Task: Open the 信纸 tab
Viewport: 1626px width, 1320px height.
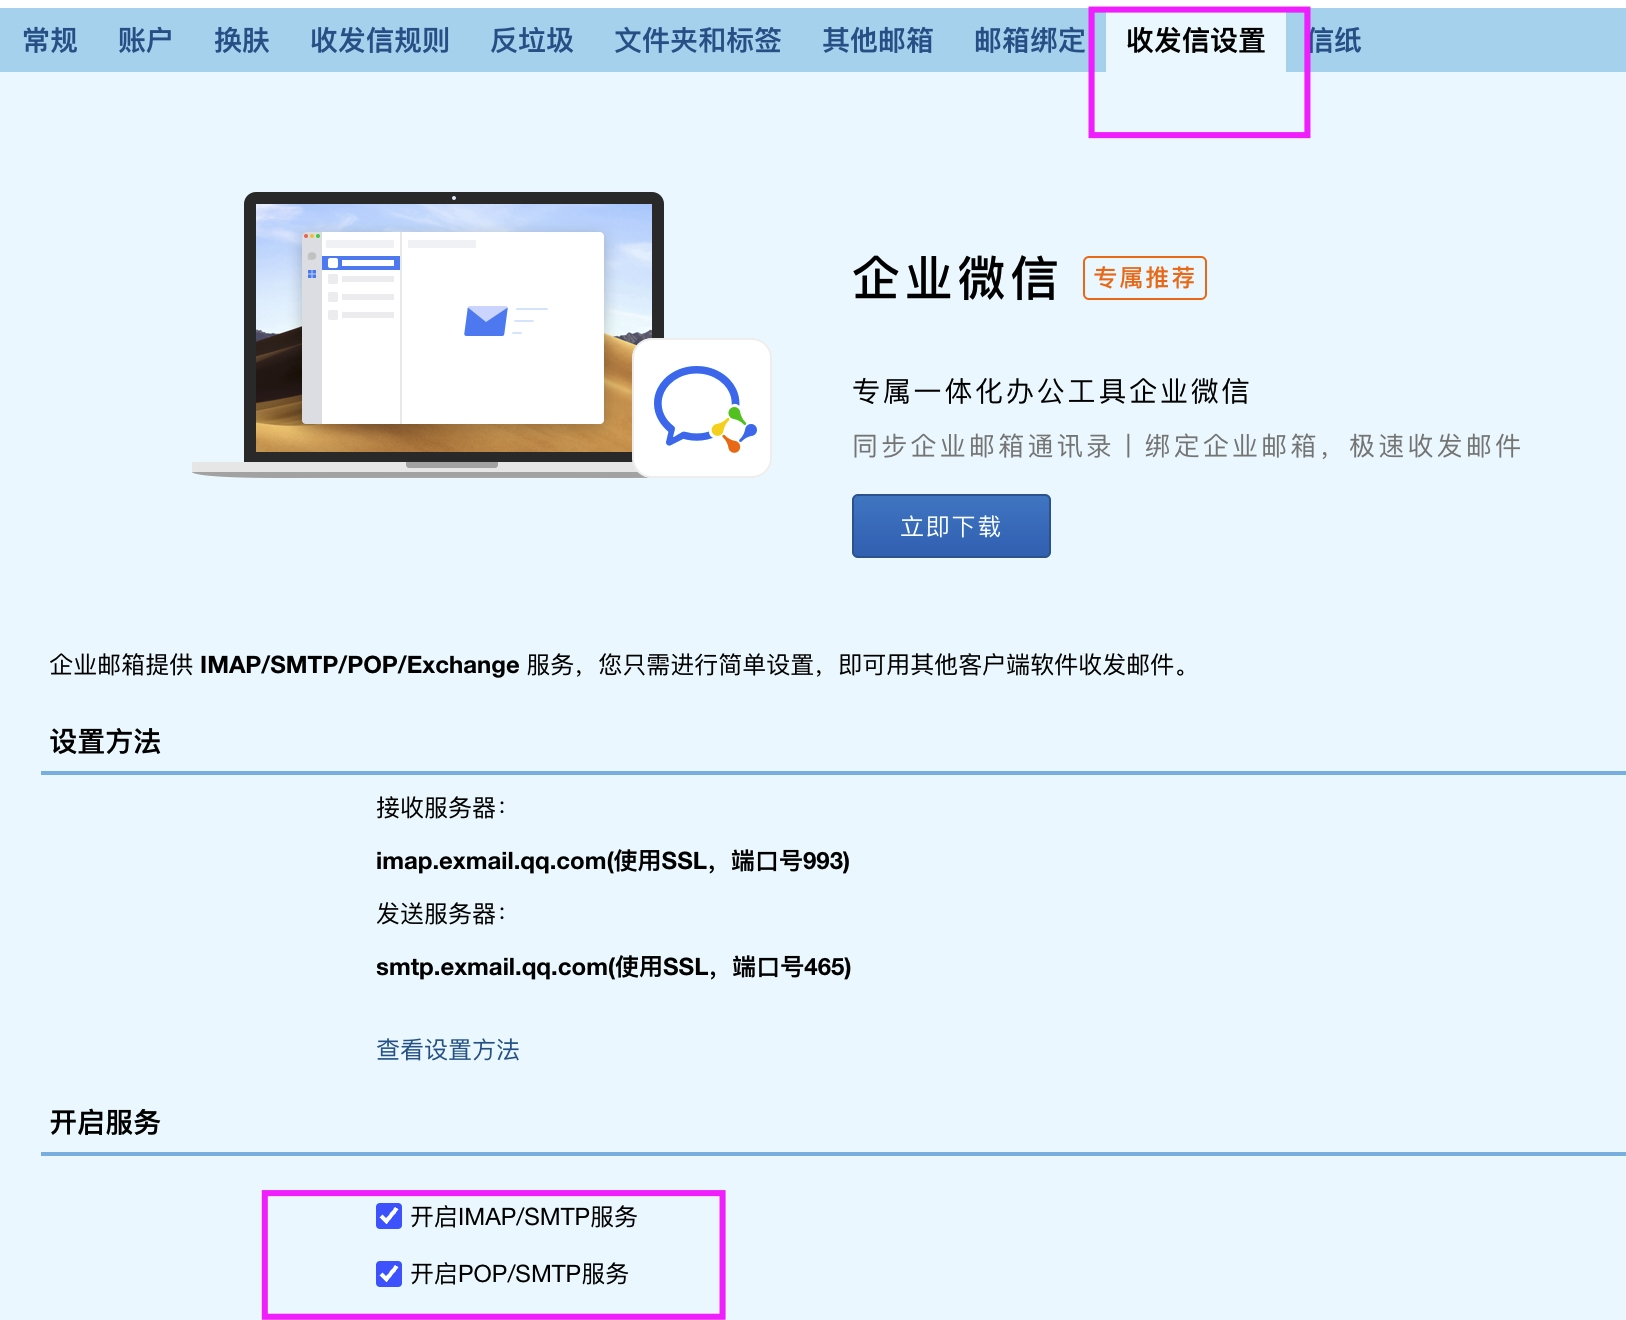Action: [1335, 40]
